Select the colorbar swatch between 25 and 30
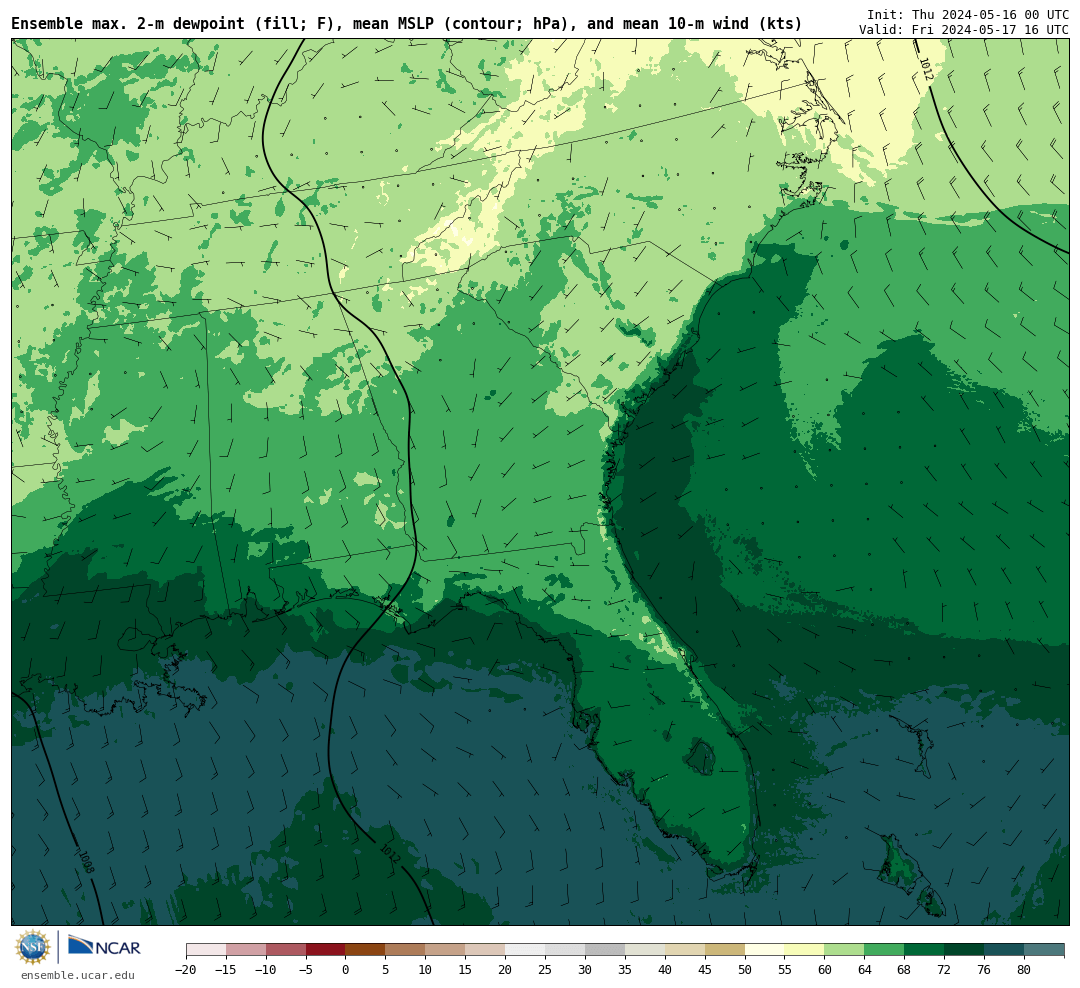The image size is (1080, 988). pyautogui.click(x=565, y=950)
